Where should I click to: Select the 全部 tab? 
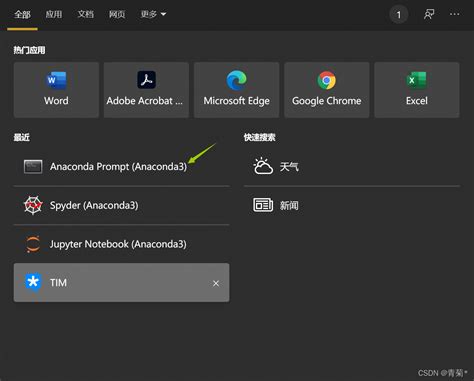[x=22, y=14]
